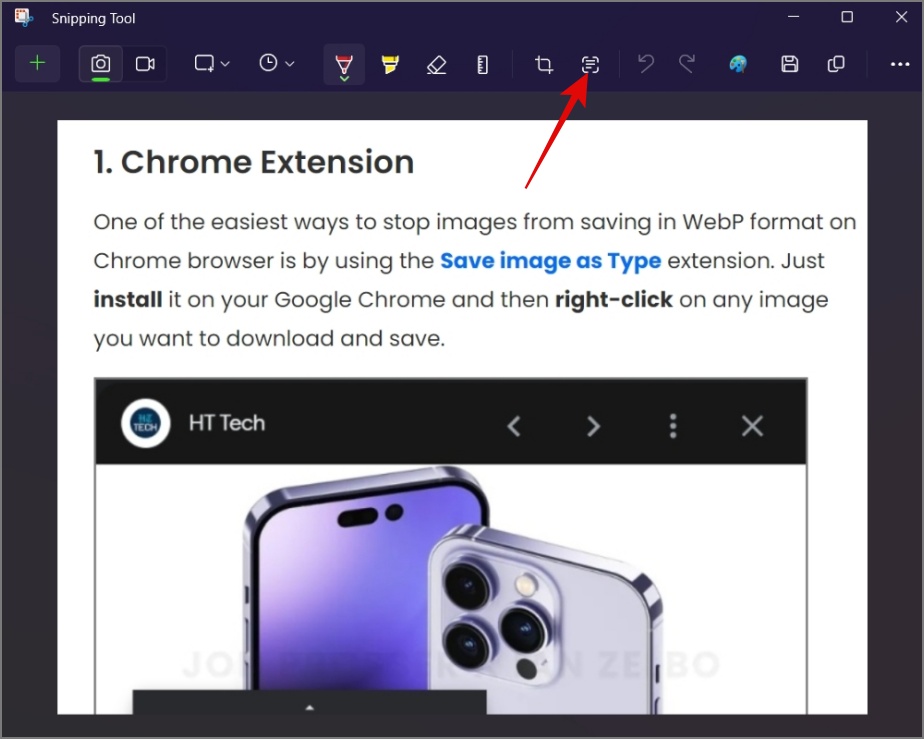Viewport: 924px width, 739px height.
Task: Activate the Image crop tool
Action: [x=543, y=64]
